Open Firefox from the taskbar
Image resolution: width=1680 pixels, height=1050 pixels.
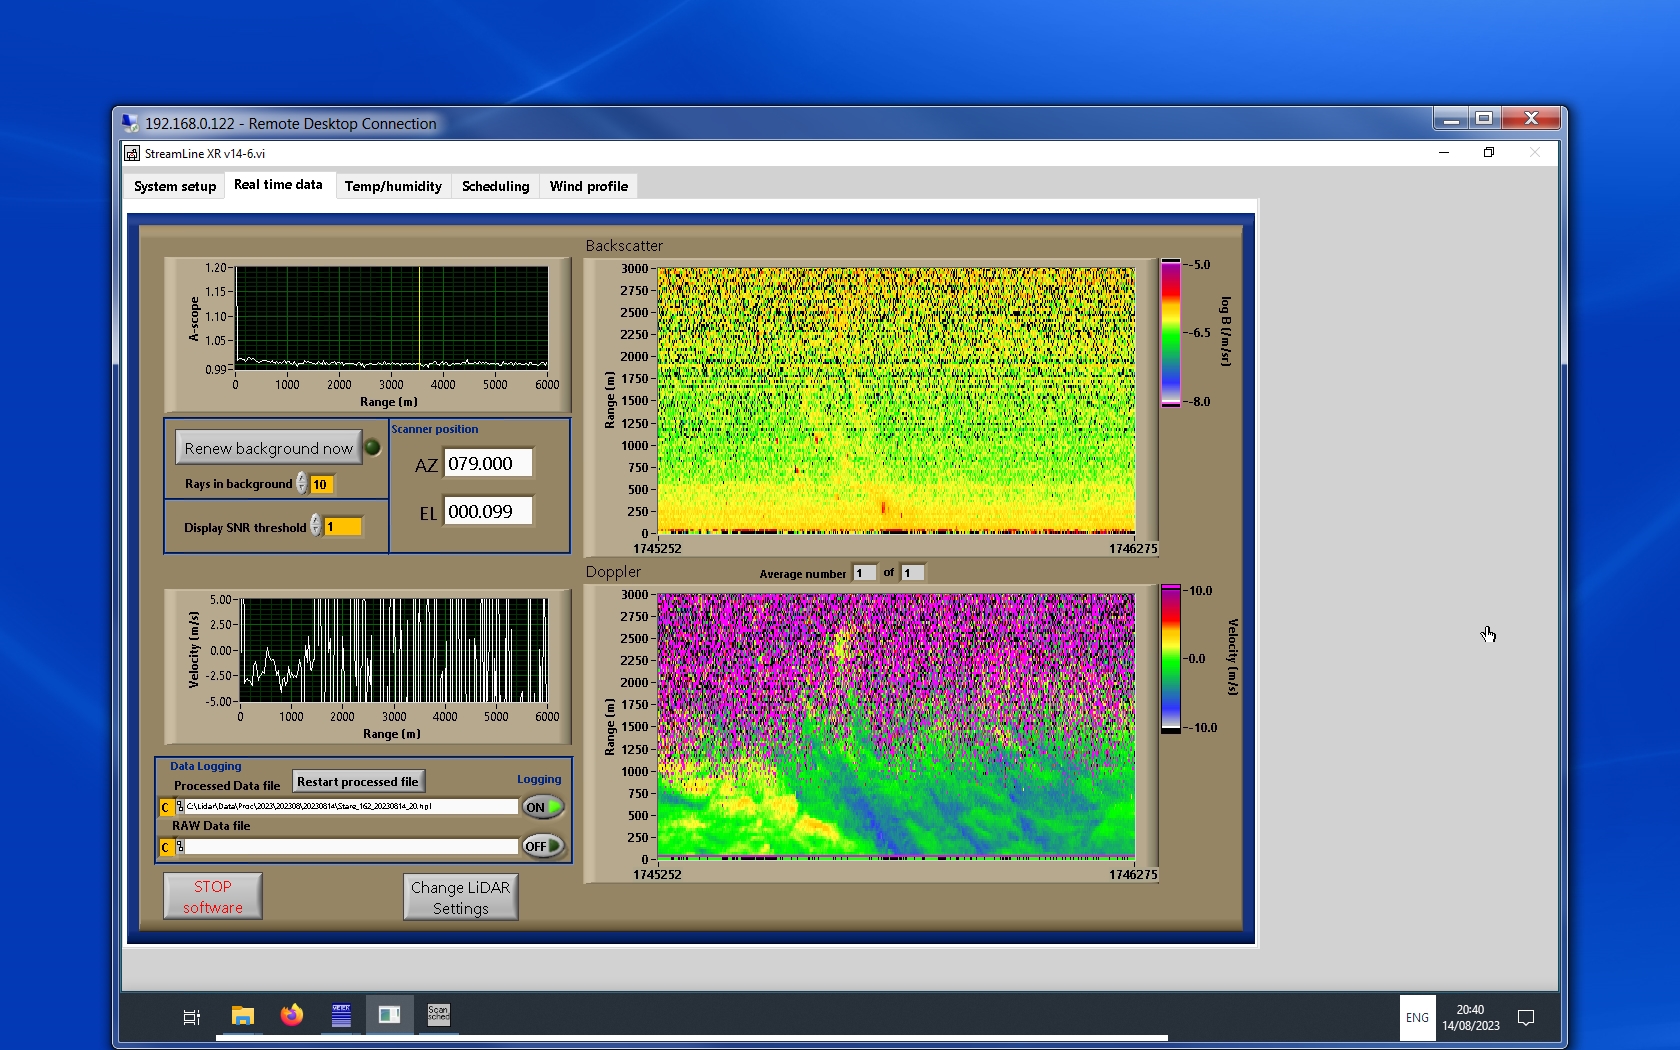pyautogui.click(x=291, y=1015)
